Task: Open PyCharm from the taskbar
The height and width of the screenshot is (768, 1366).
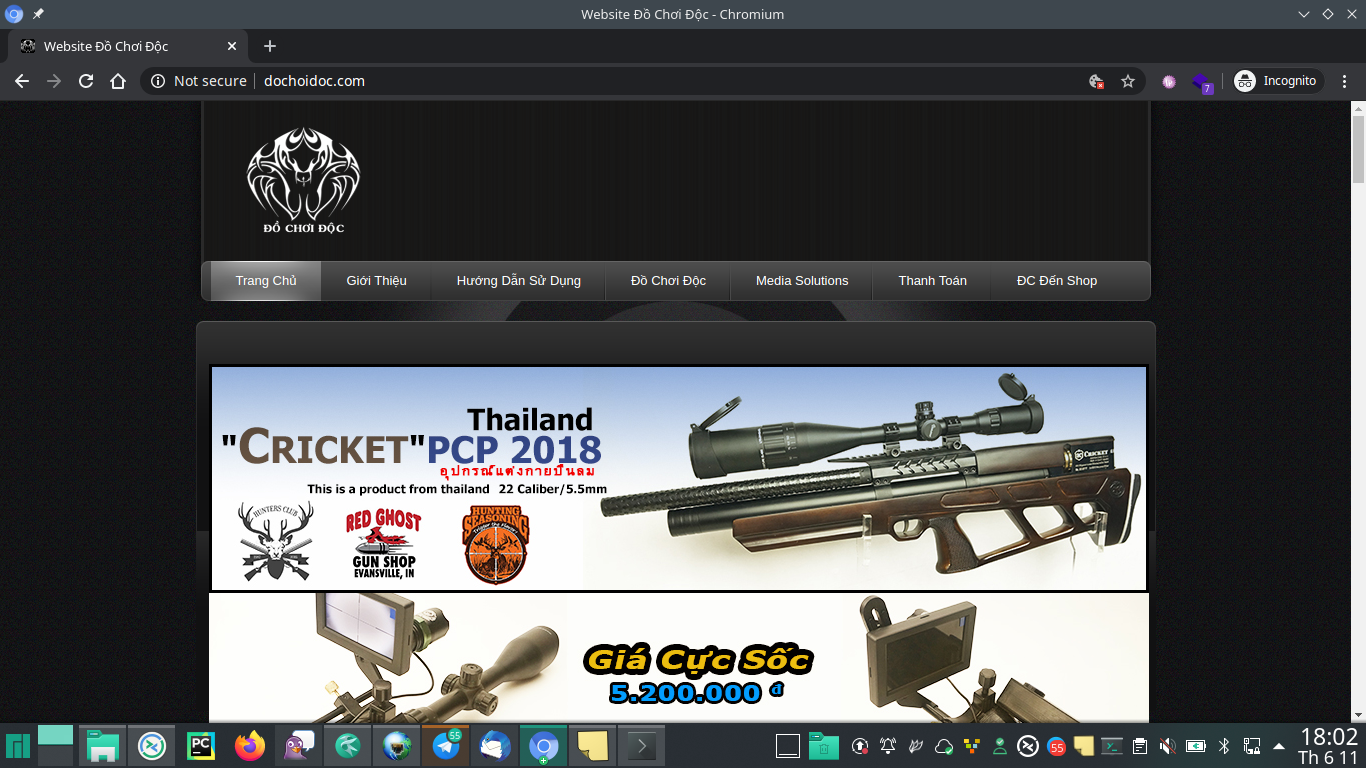Action: 201,746
